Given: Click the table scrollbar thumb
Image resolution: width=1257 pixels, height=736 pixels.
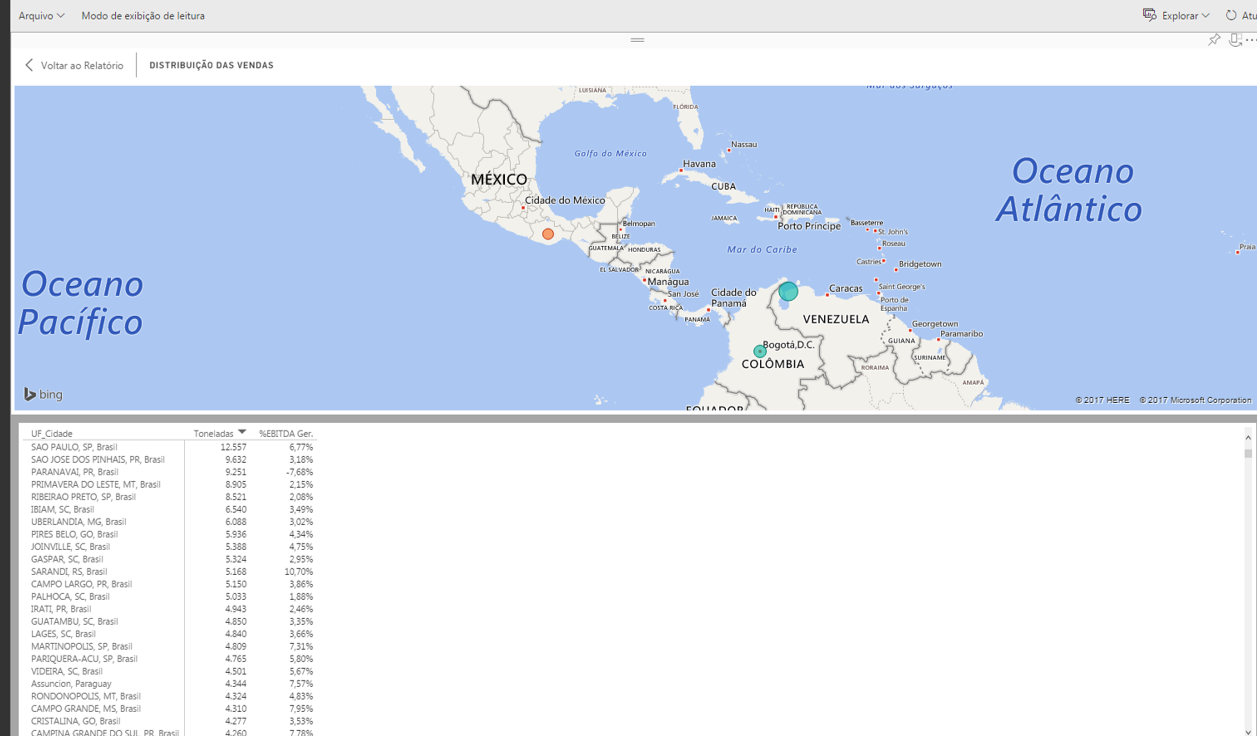Looking at the screenshot, I should [x=1248, y=453].
